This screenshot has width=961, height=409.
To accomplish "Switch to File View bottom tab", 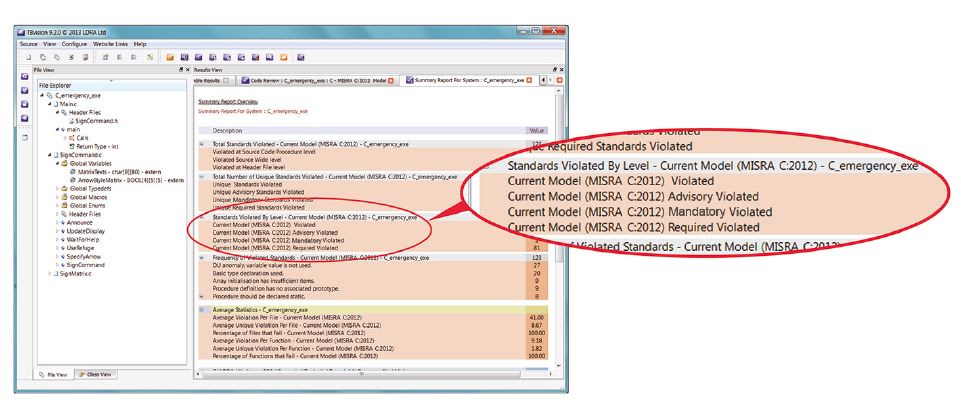I will click(51, 374).
